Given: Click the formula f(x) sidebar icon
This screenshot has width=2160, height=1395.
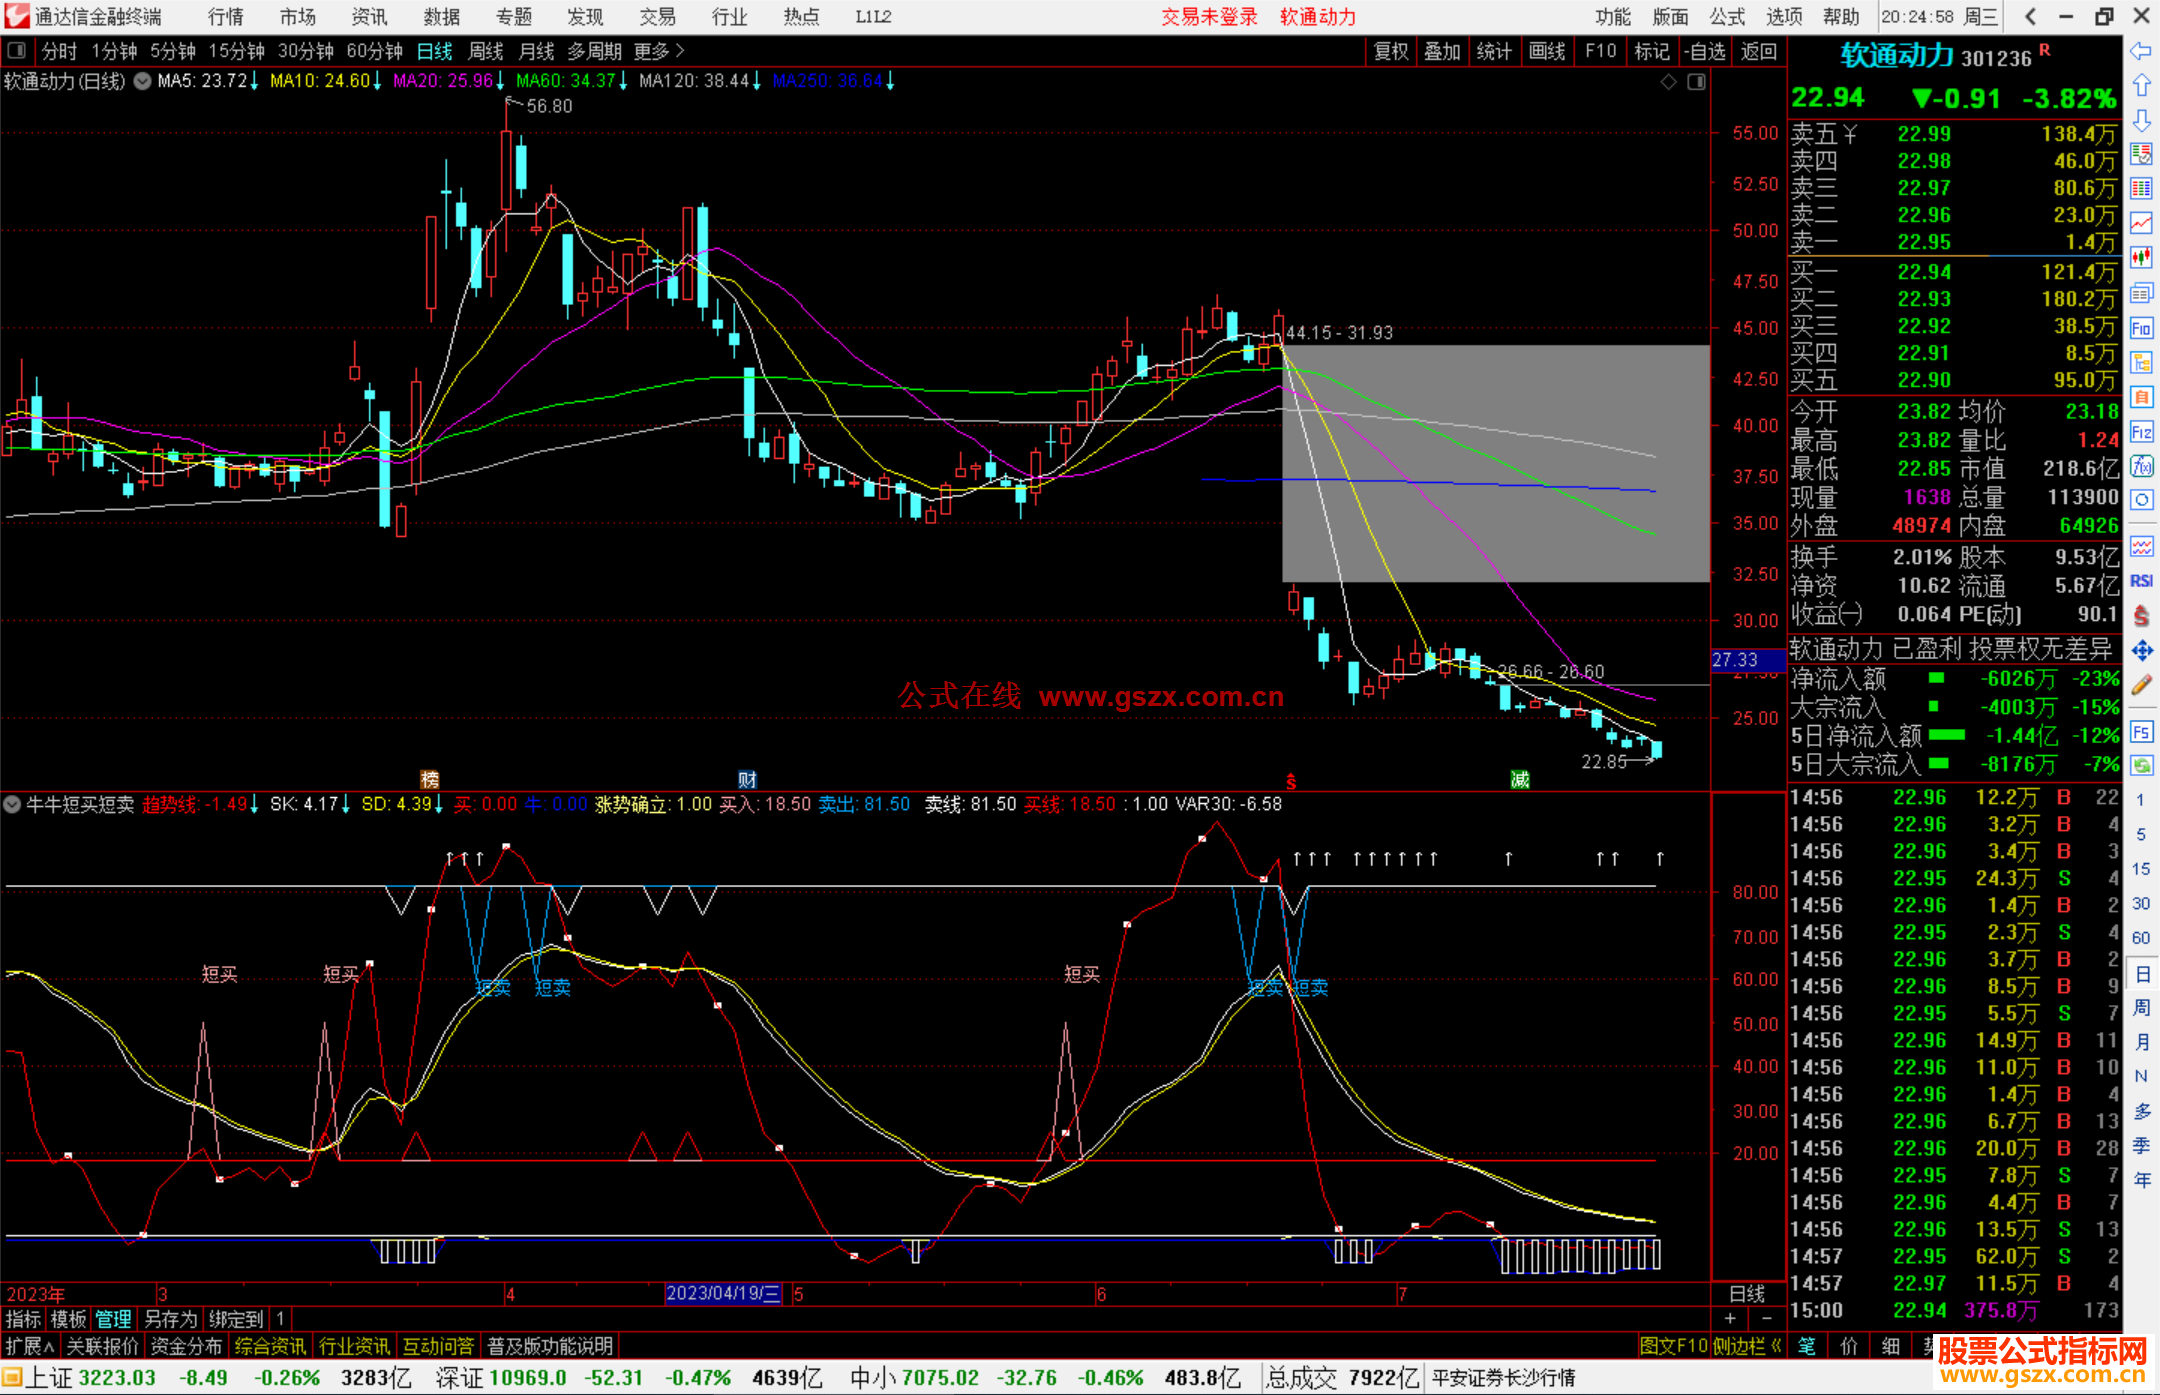Looking at the screenshot, I should pos(2141,466).
